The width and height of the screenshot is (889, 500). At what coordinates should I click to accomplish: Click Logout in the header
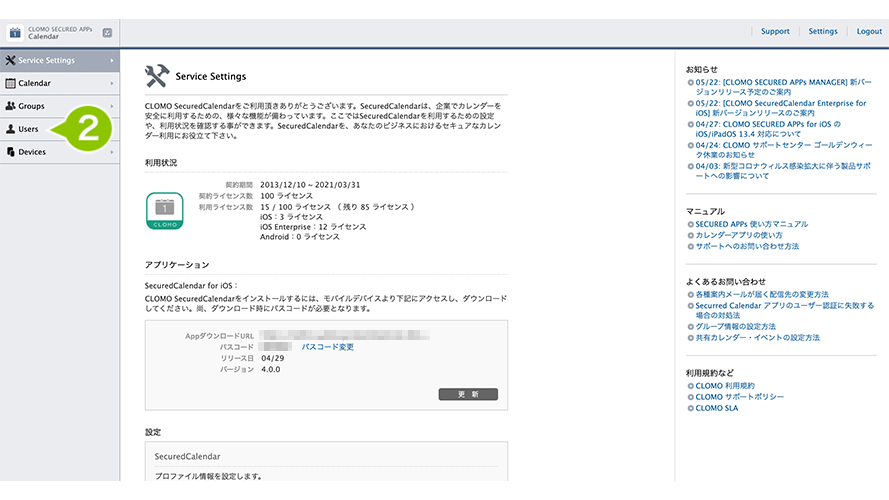click(x=869, y=31)
